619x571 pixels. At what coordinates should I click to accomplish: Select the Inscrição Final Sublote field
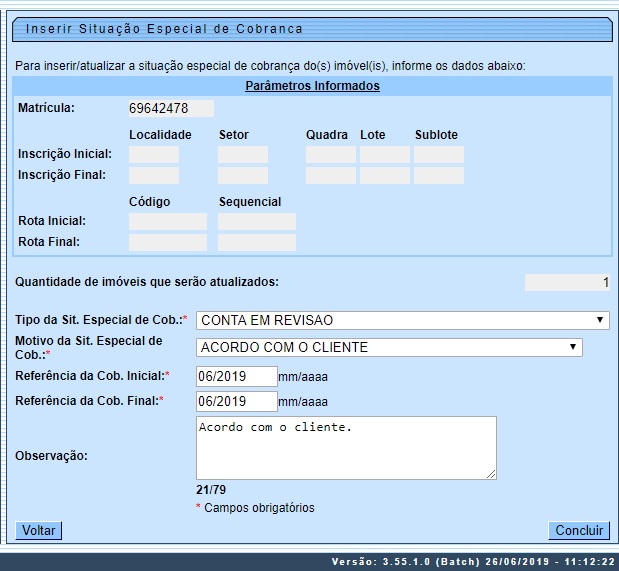(439, 176)
